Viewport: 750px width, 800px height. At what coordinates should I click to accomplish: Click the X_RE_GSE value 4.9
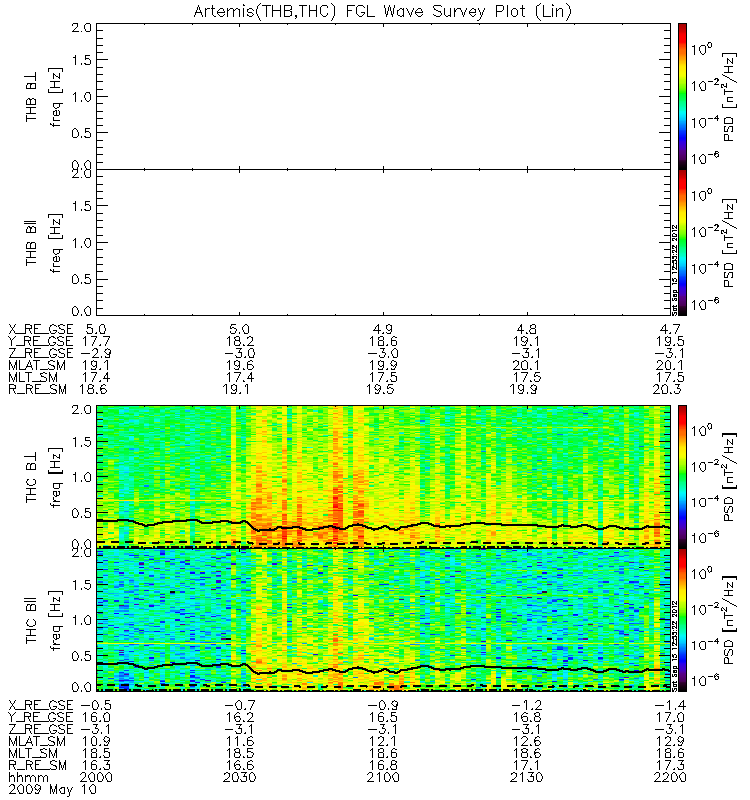point(383,329)
